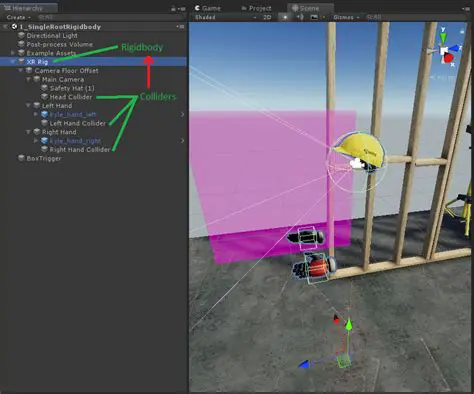Collapse the XR Rig tree arrow
474x394 pixels.
pos(13,62)
